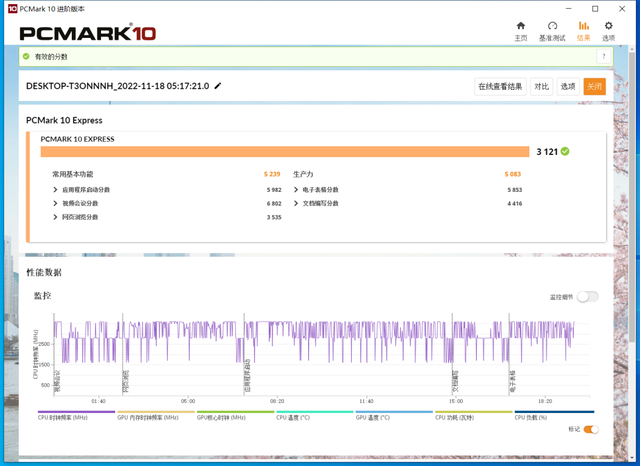Click the question mark help button
This screenshot has width=640, height=466.
click(604, 56)
